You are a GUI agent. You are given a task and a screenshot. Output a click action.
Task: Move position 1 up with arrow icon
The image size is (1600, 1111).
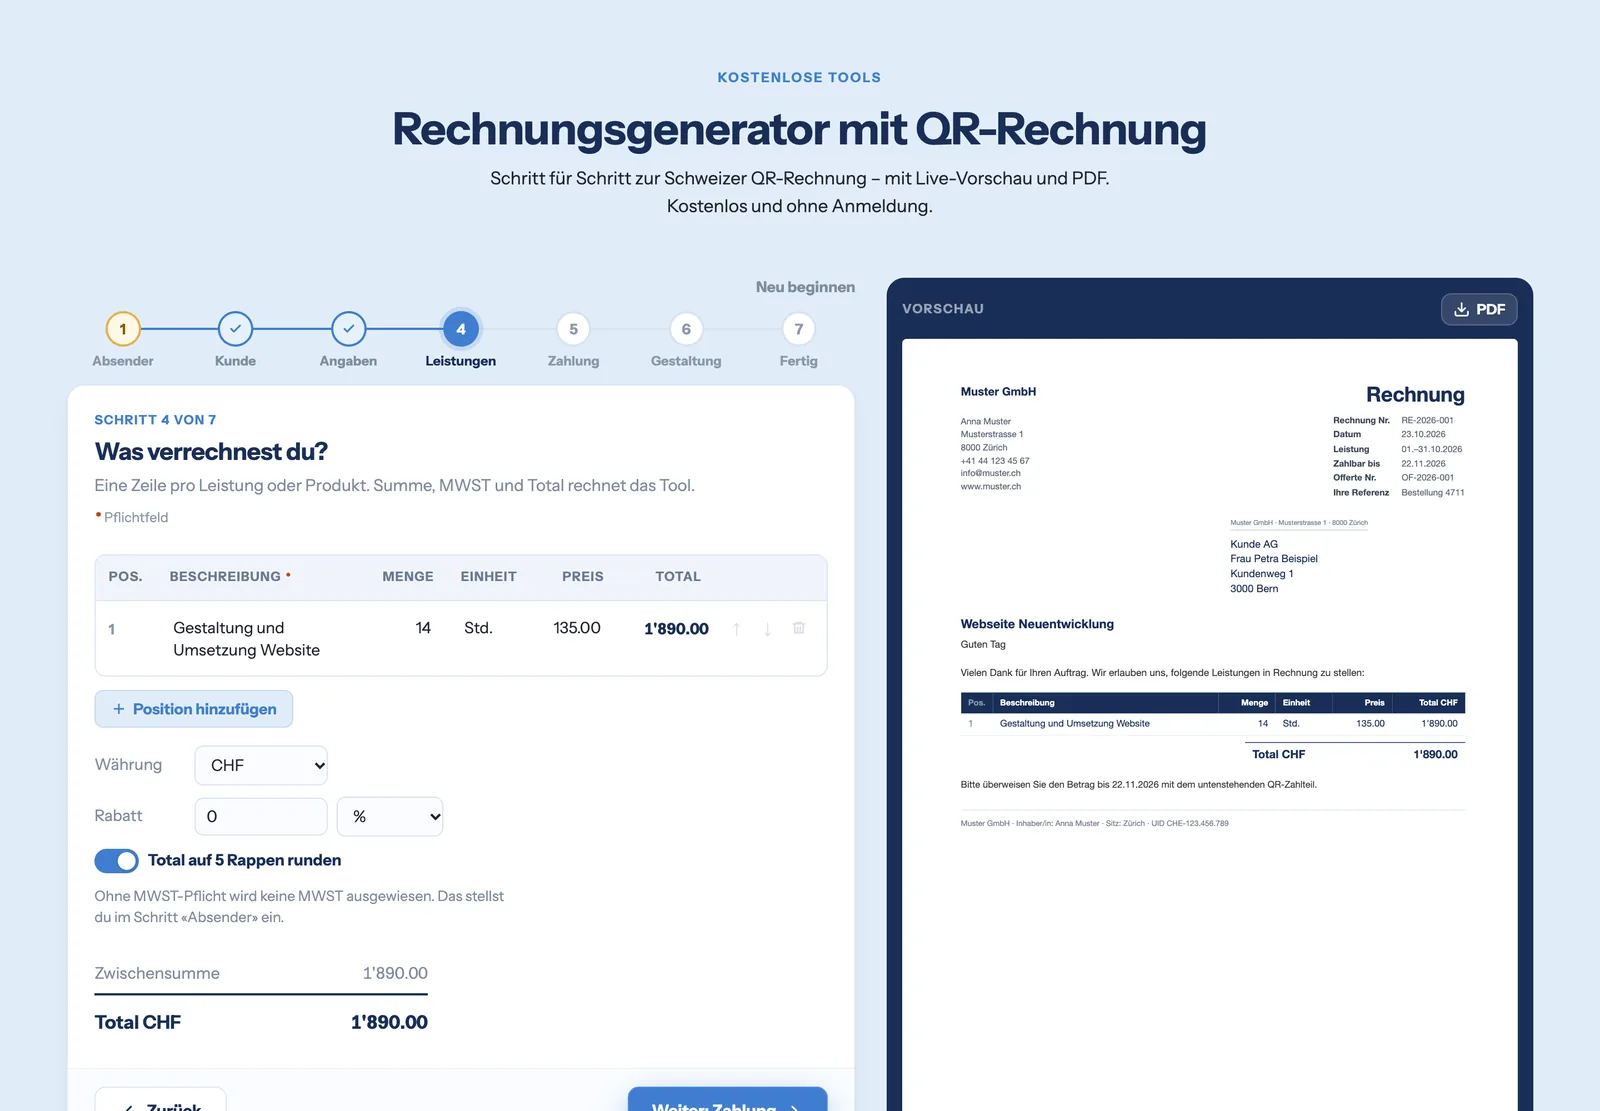tap(737, 629)
